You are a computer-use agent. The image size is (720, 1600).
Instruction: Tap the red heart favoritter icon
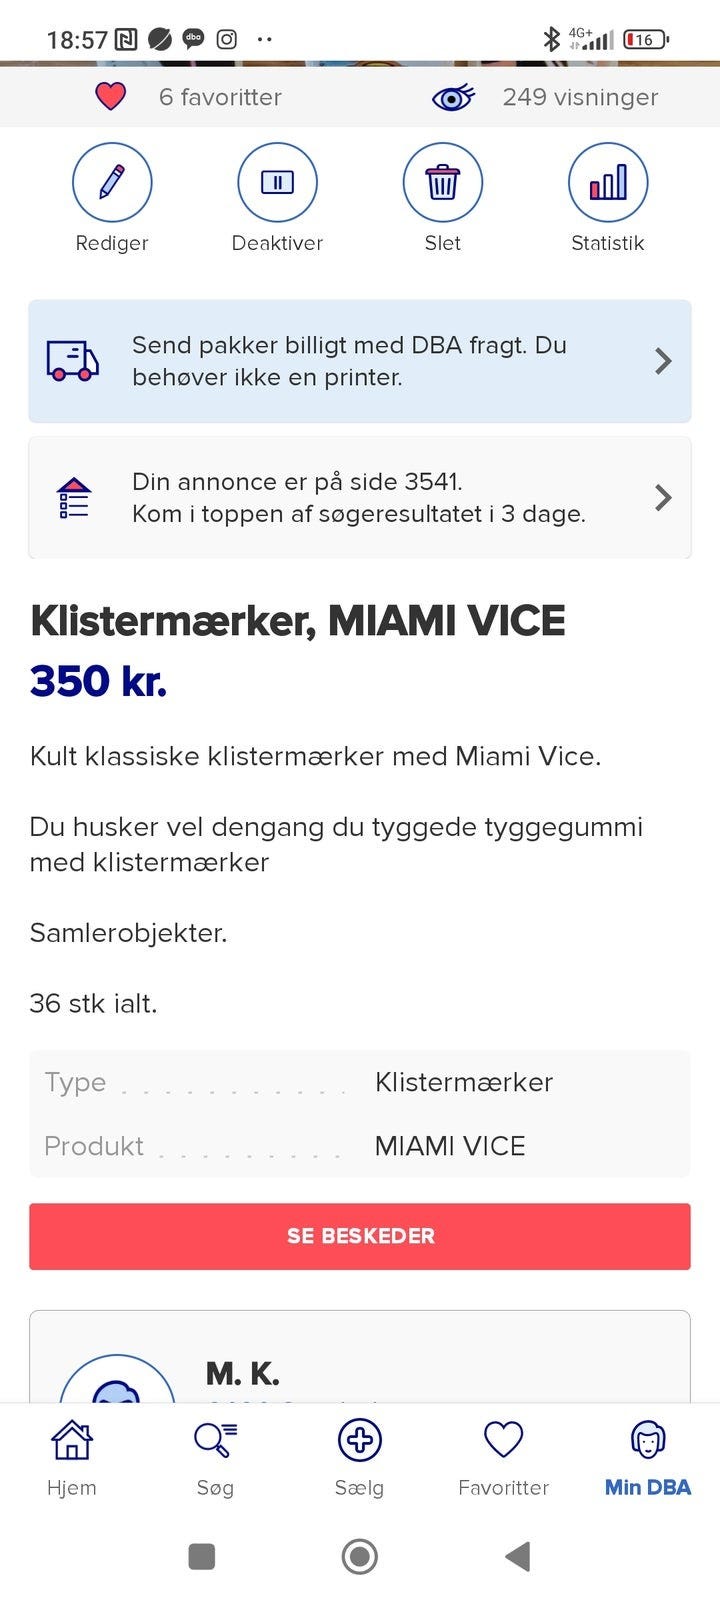pos(110,97)
